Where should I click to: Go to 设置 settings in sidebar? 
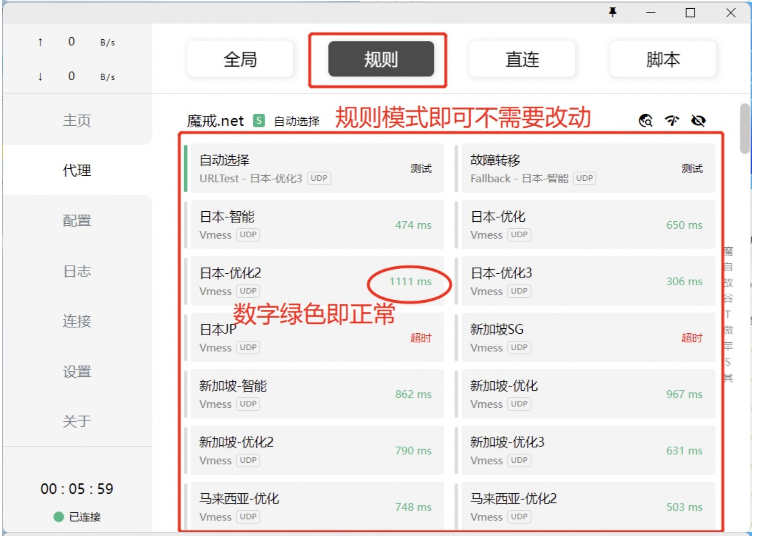[x=77, y=371]
